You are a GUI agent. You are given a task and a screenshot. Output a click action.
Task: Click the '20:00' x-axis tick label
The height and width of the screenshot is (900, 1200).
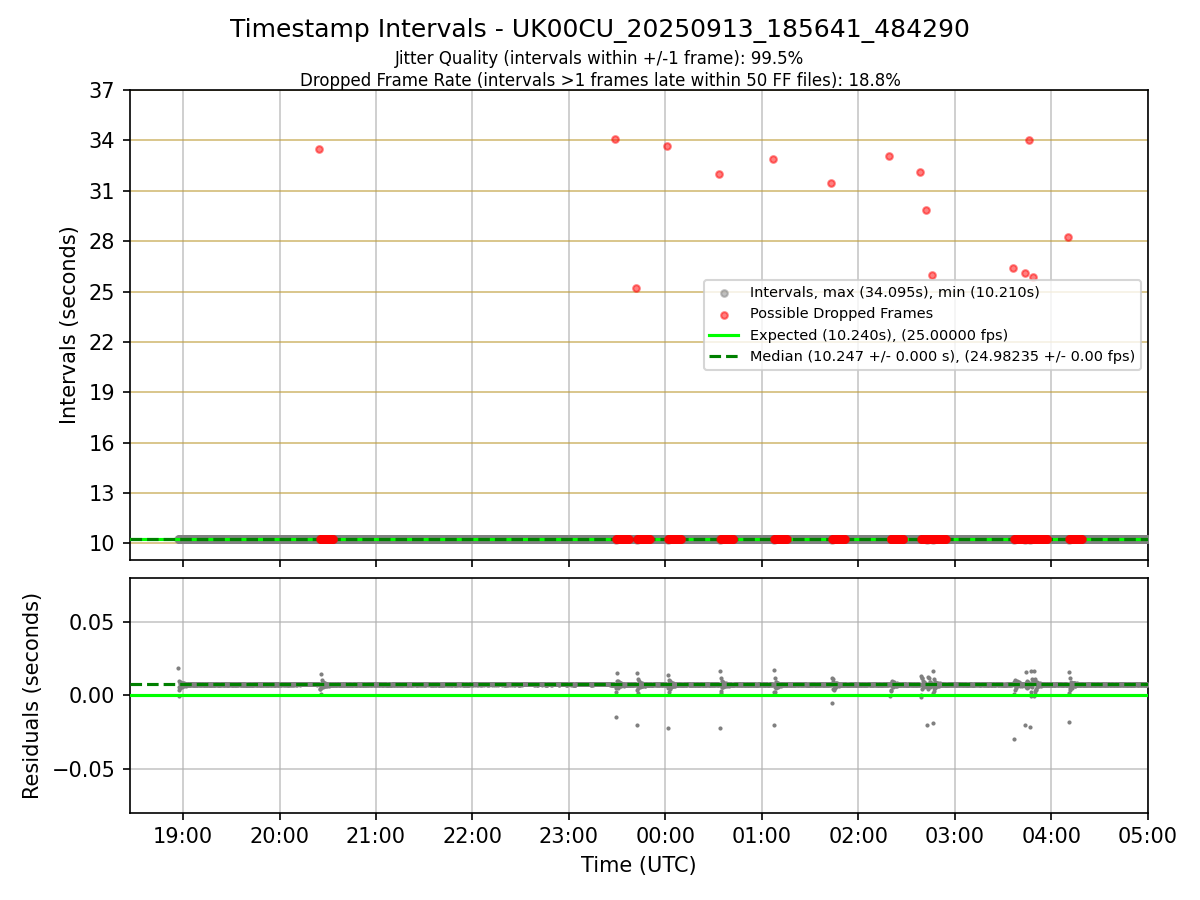click(x=279, y=835)
